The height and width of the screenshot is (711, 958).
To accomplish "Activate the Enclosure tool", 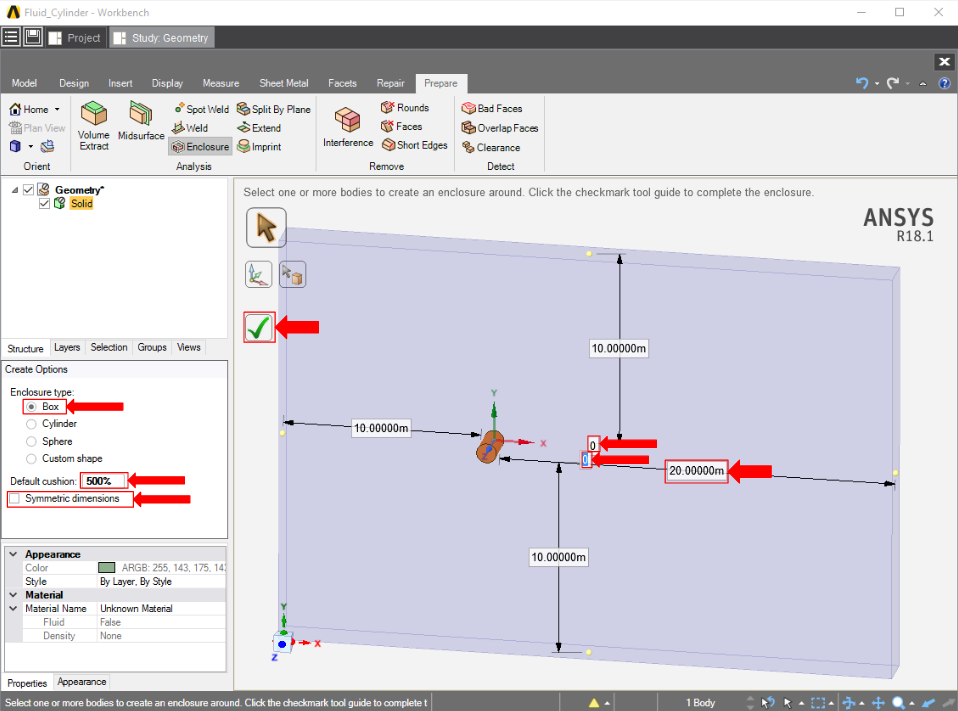I will click(x=200, y=147).
